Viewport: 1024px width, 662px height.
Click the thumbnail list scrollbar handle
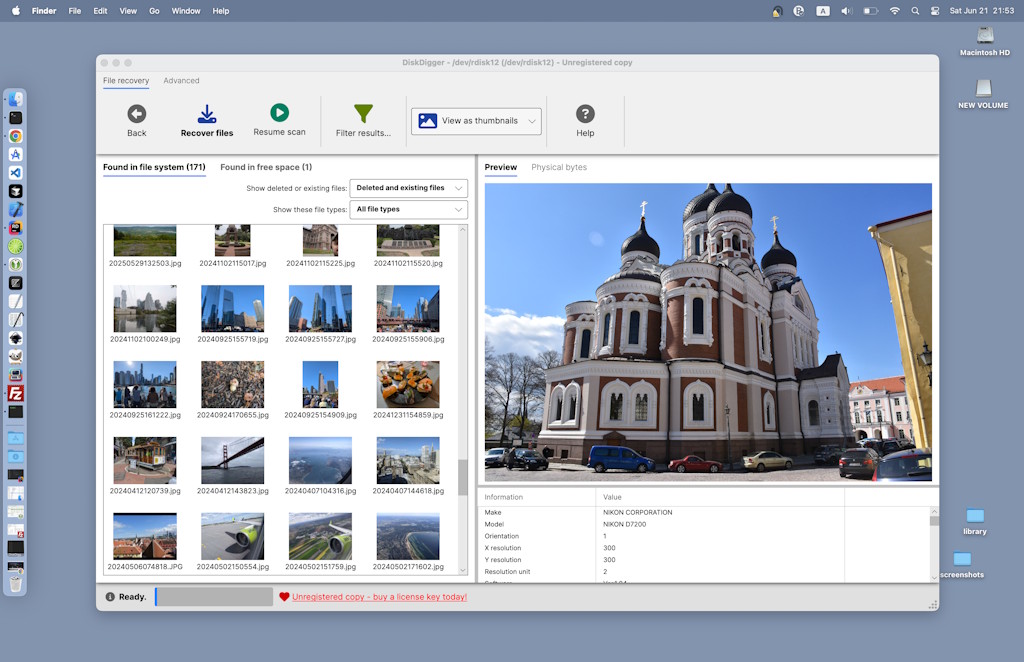(x=462, y=477)
